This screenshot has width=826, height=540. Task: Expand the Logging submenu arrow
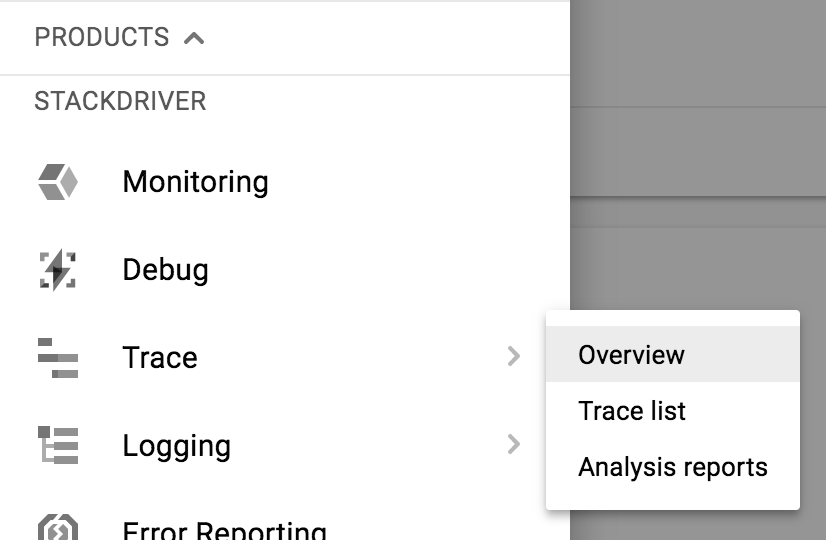tap(513, 444)
